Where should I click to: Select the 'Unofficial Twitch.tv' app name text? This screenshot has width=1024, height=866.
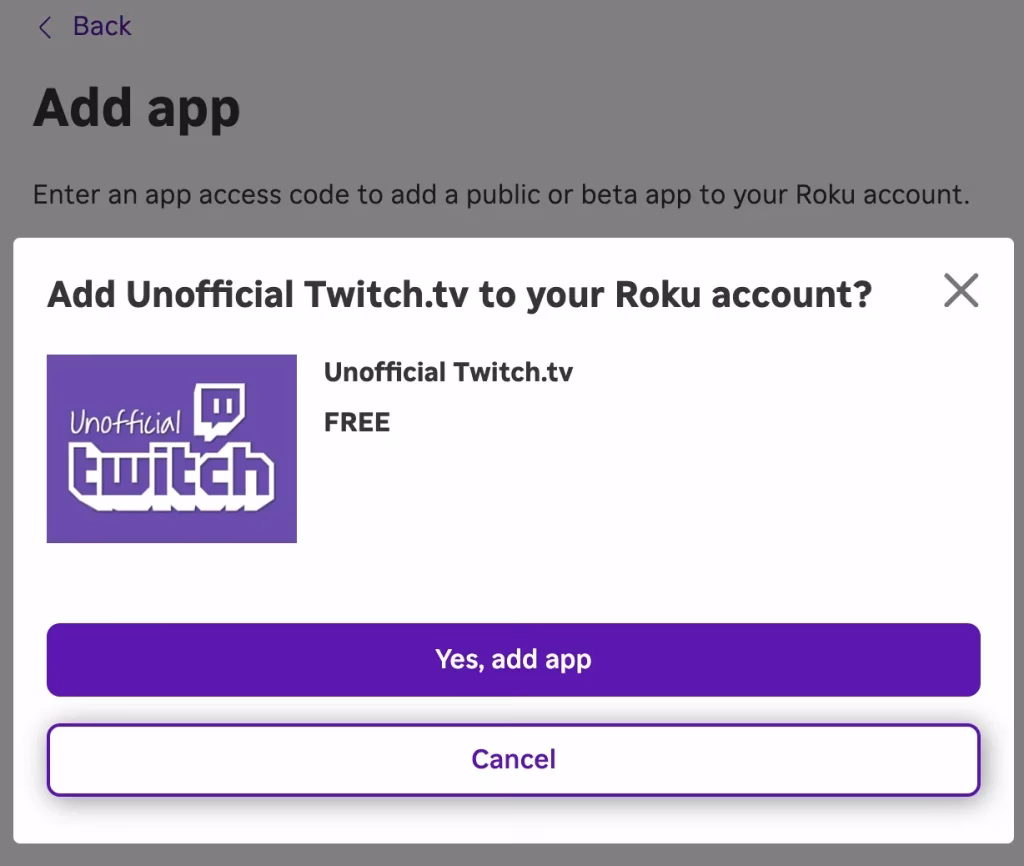447,372
